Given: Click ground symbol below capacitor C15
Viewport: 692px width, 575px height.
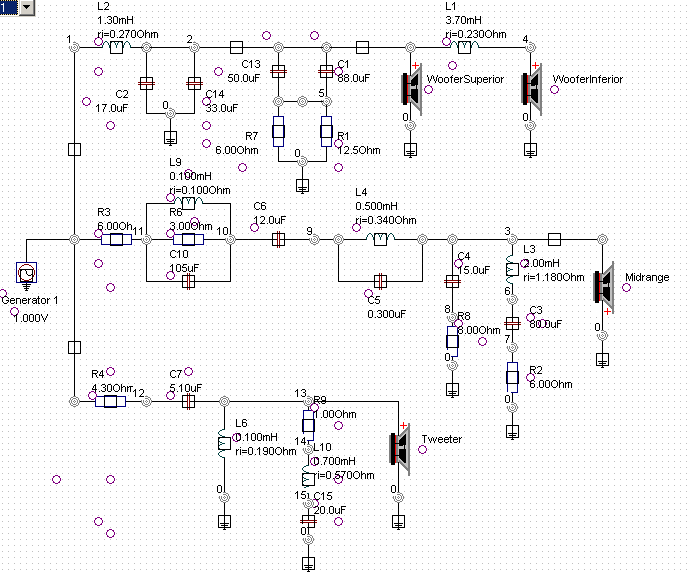Looking at the screenshot, I should [x=308, y=564].
